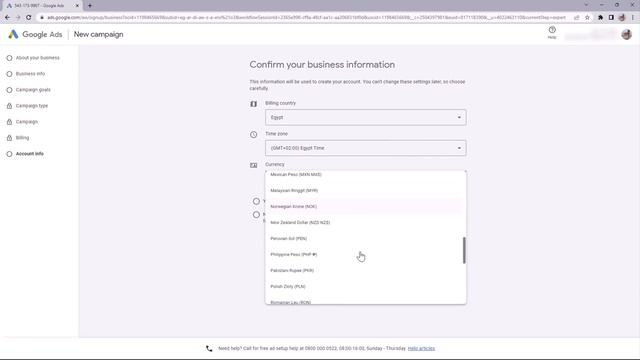
Task: Go to the Billing step in sidebar
Action: point(22,138)
